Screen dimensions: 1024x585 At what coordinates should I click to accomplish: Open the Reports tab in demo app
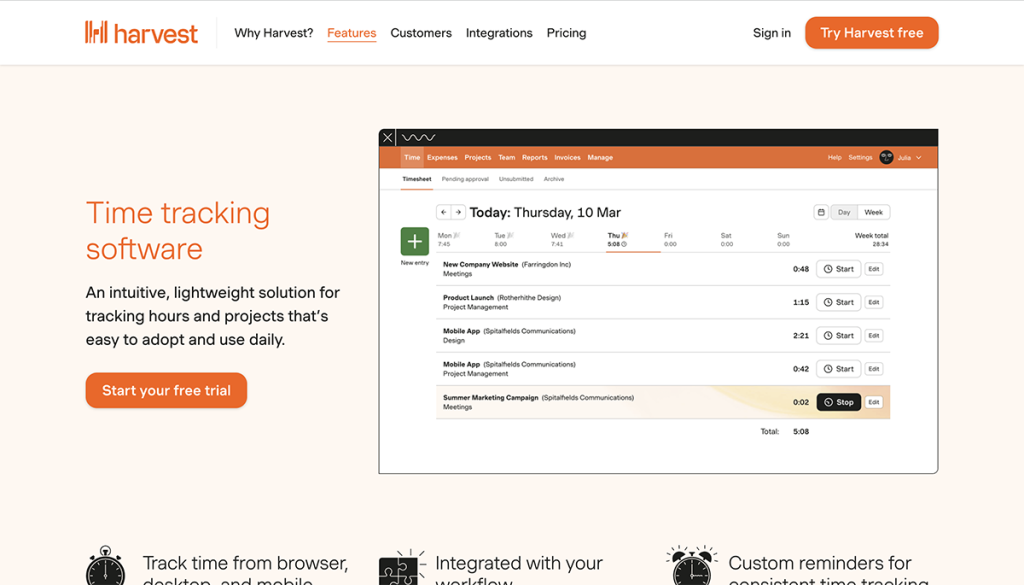[x=534, y=157]
